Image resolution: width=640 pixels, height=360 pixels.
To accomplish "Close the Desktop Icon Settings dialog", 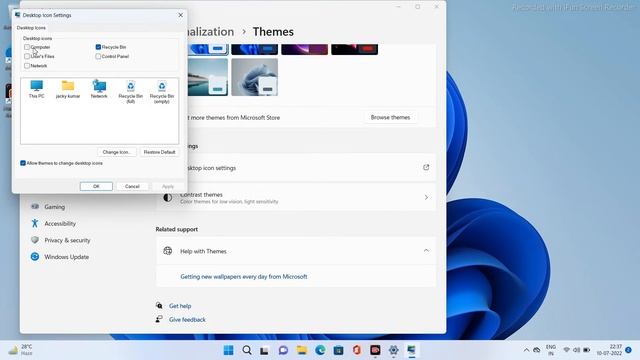I will click(x=181, y=15).
